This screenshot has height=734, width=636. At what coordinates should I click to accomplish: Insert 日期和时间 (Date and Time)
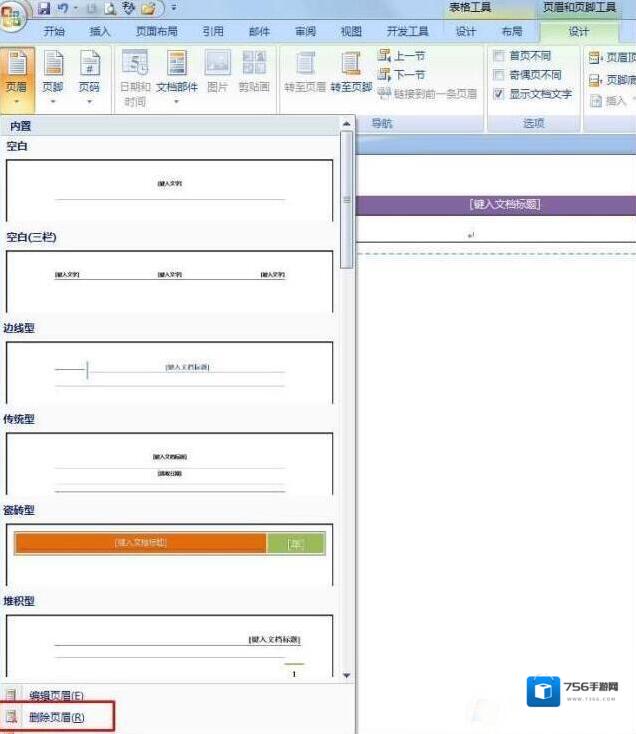(x=135, y=78)
